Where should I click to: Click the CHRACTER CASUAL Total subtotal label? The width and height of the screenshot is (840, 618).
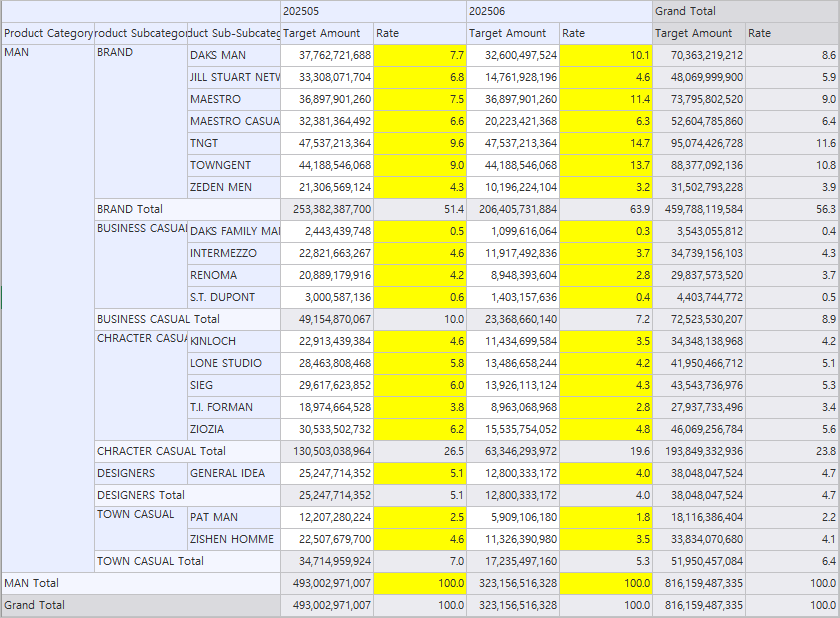pos(188,451)
